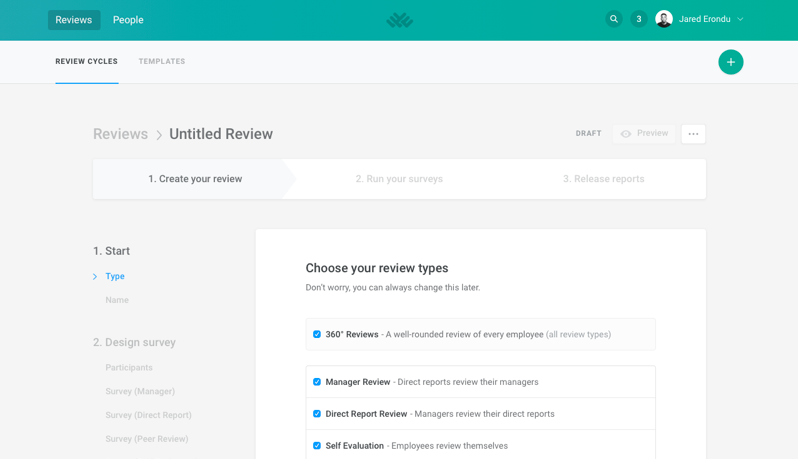This screenshot has width=798, height=459.
Task: Open Survey (Peer Review) in sidebar
Action: tap(147, 439)
